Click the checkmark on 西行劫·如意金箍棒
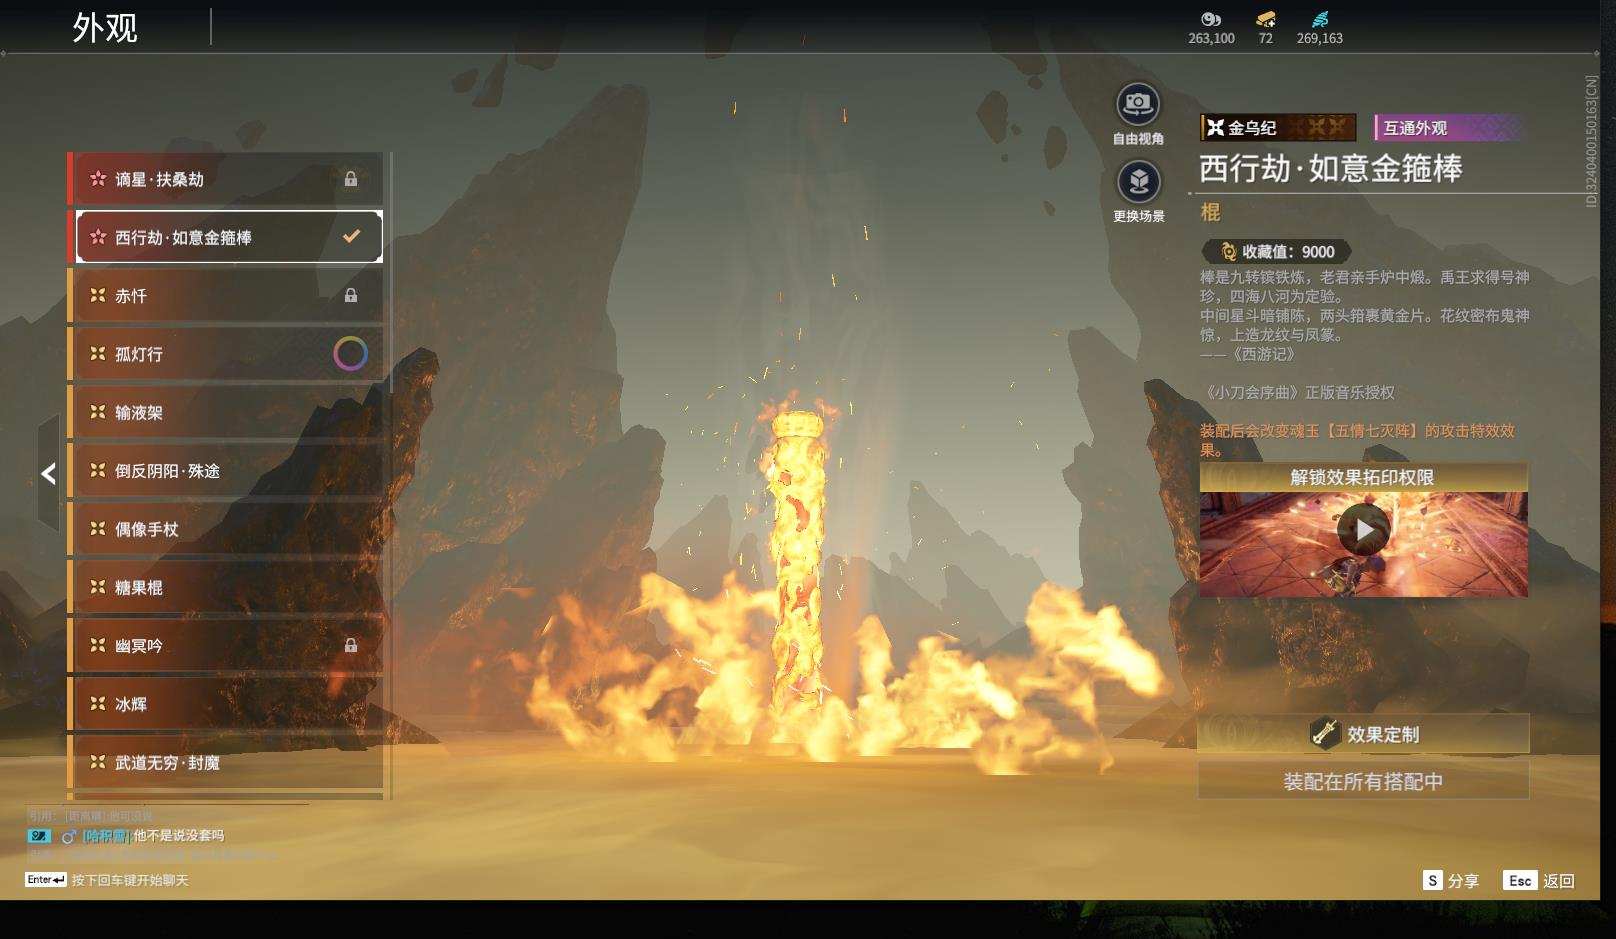 [x=351, y=237]
